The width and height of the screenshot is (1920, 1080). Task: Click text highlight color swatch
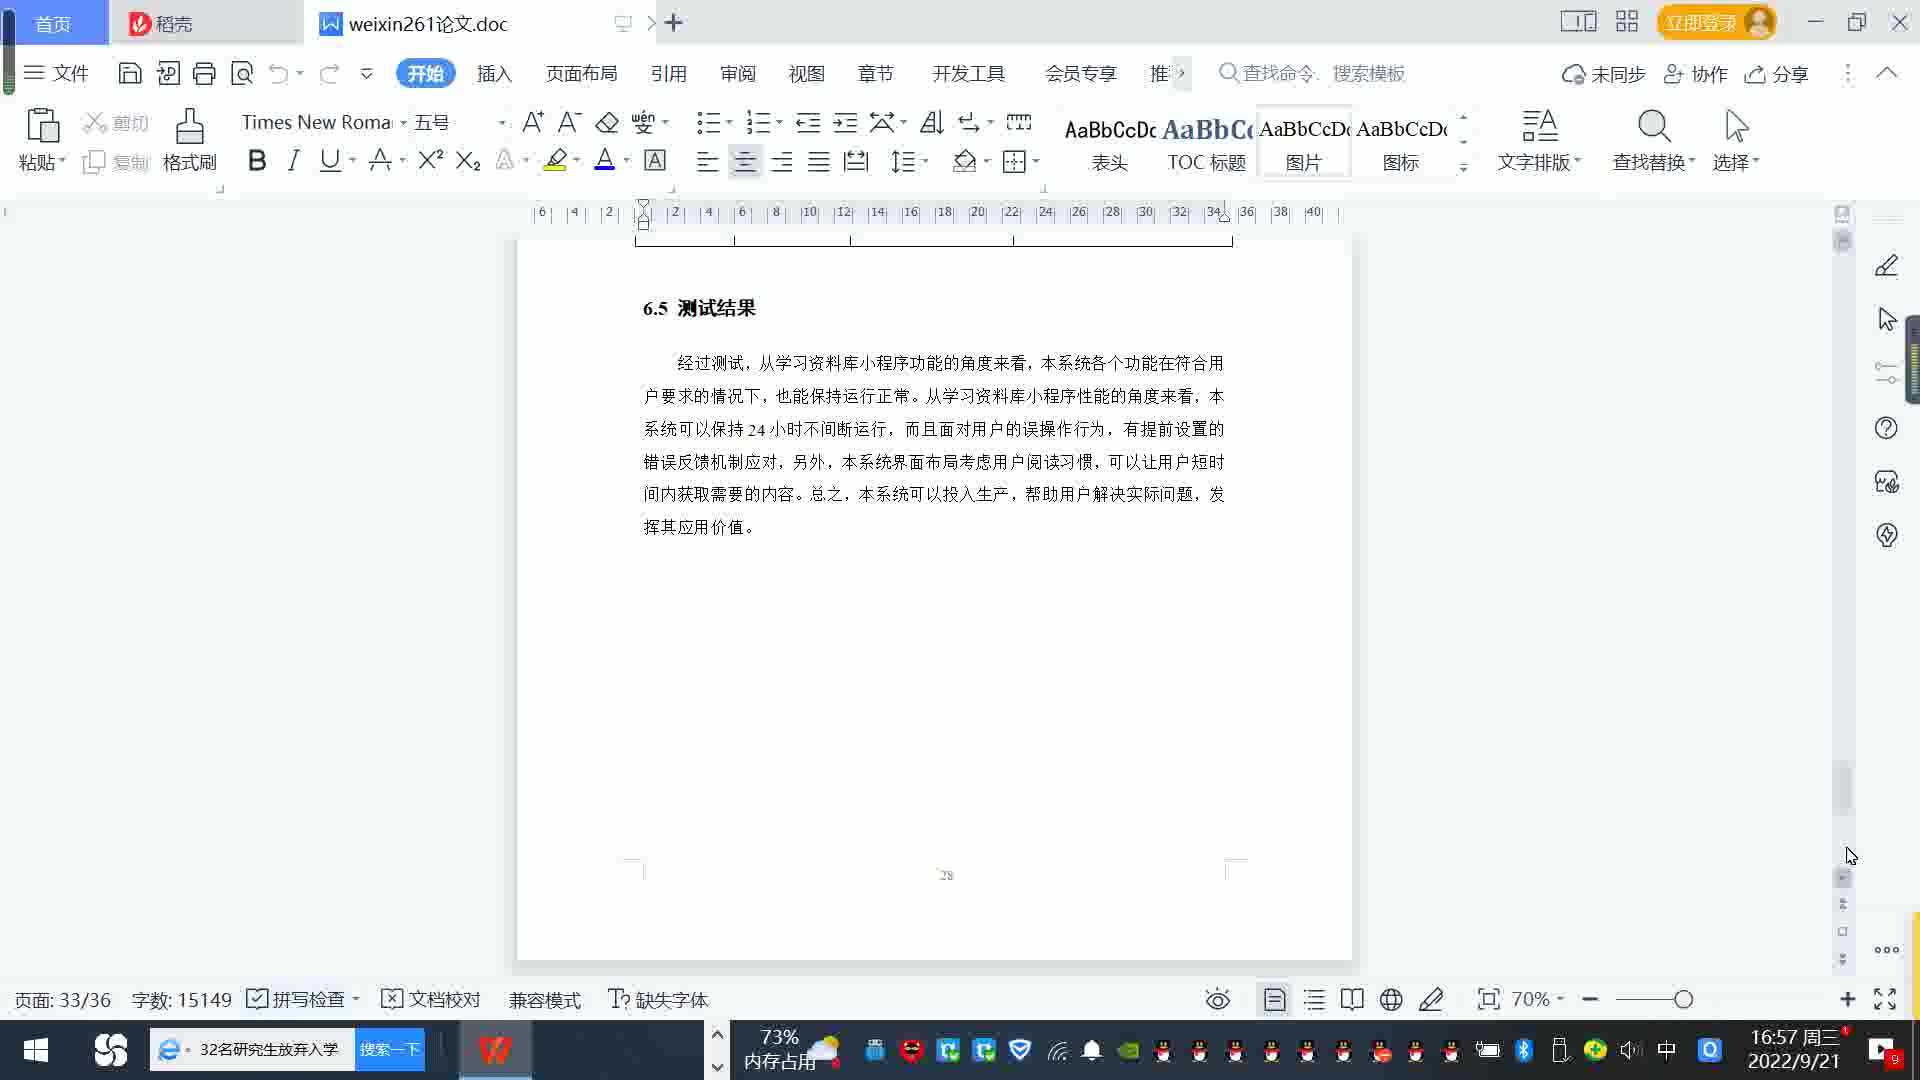pos(555,160)
